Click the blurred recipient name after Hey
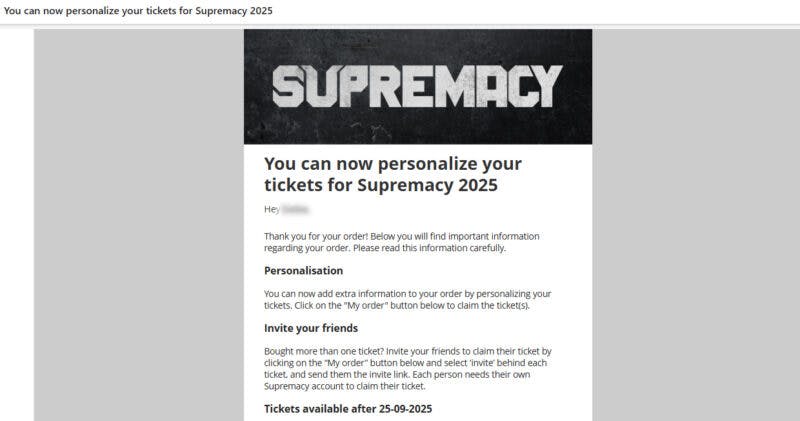The height and width of the screenshot is (421, 800). pyautogui.click(x=294, y=210)
